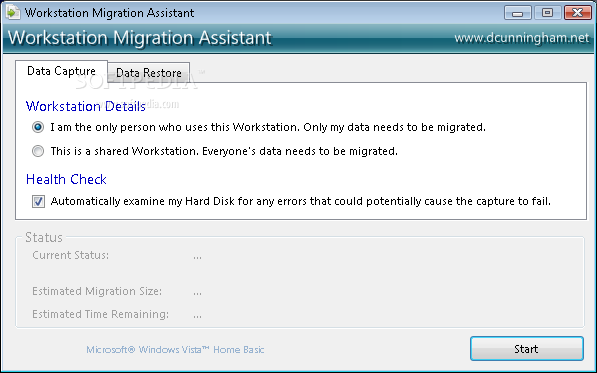Click the Current Status label

[x=70, y=255]
